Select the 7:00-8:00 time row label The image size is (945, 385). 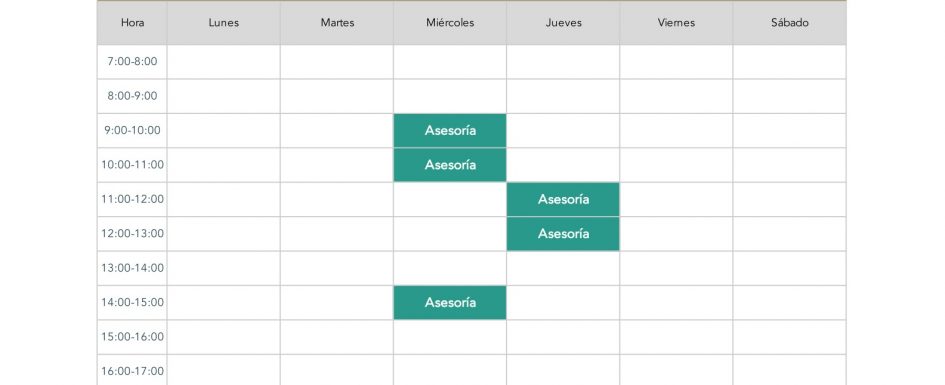pyautogui.click(x=132, y=61)
